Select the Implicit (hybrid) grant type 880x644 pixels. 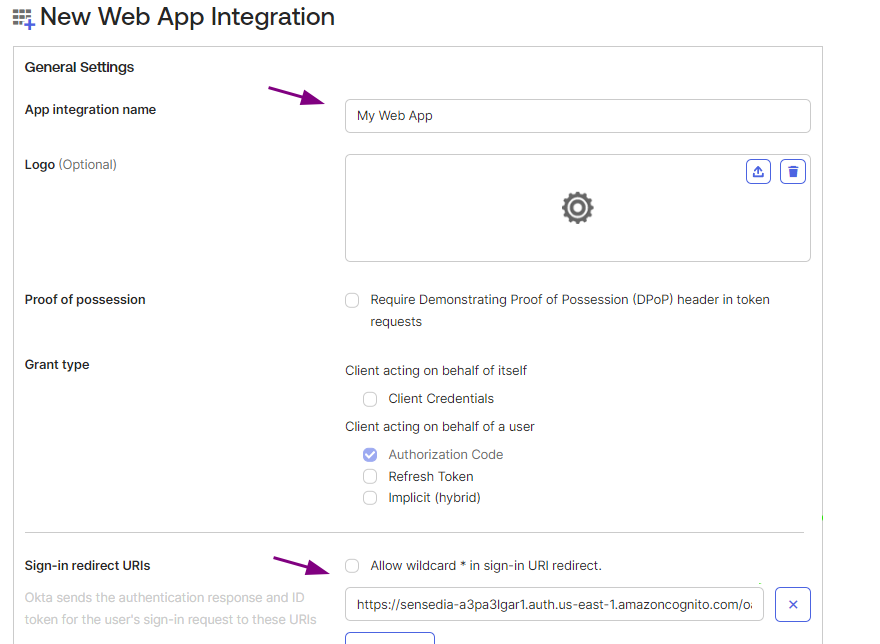tap(370, 497)
